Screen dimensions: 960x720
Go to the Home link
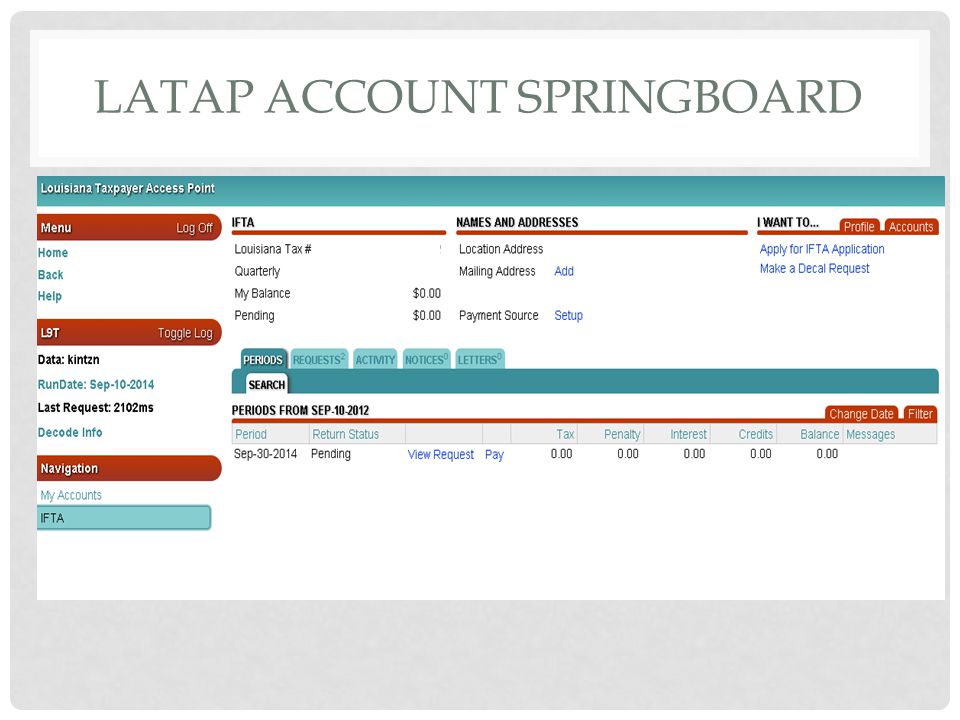[x=53, y=253]
